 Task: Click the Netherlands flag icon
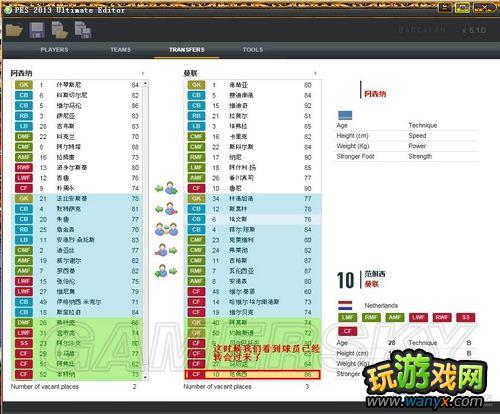(345, 305)
